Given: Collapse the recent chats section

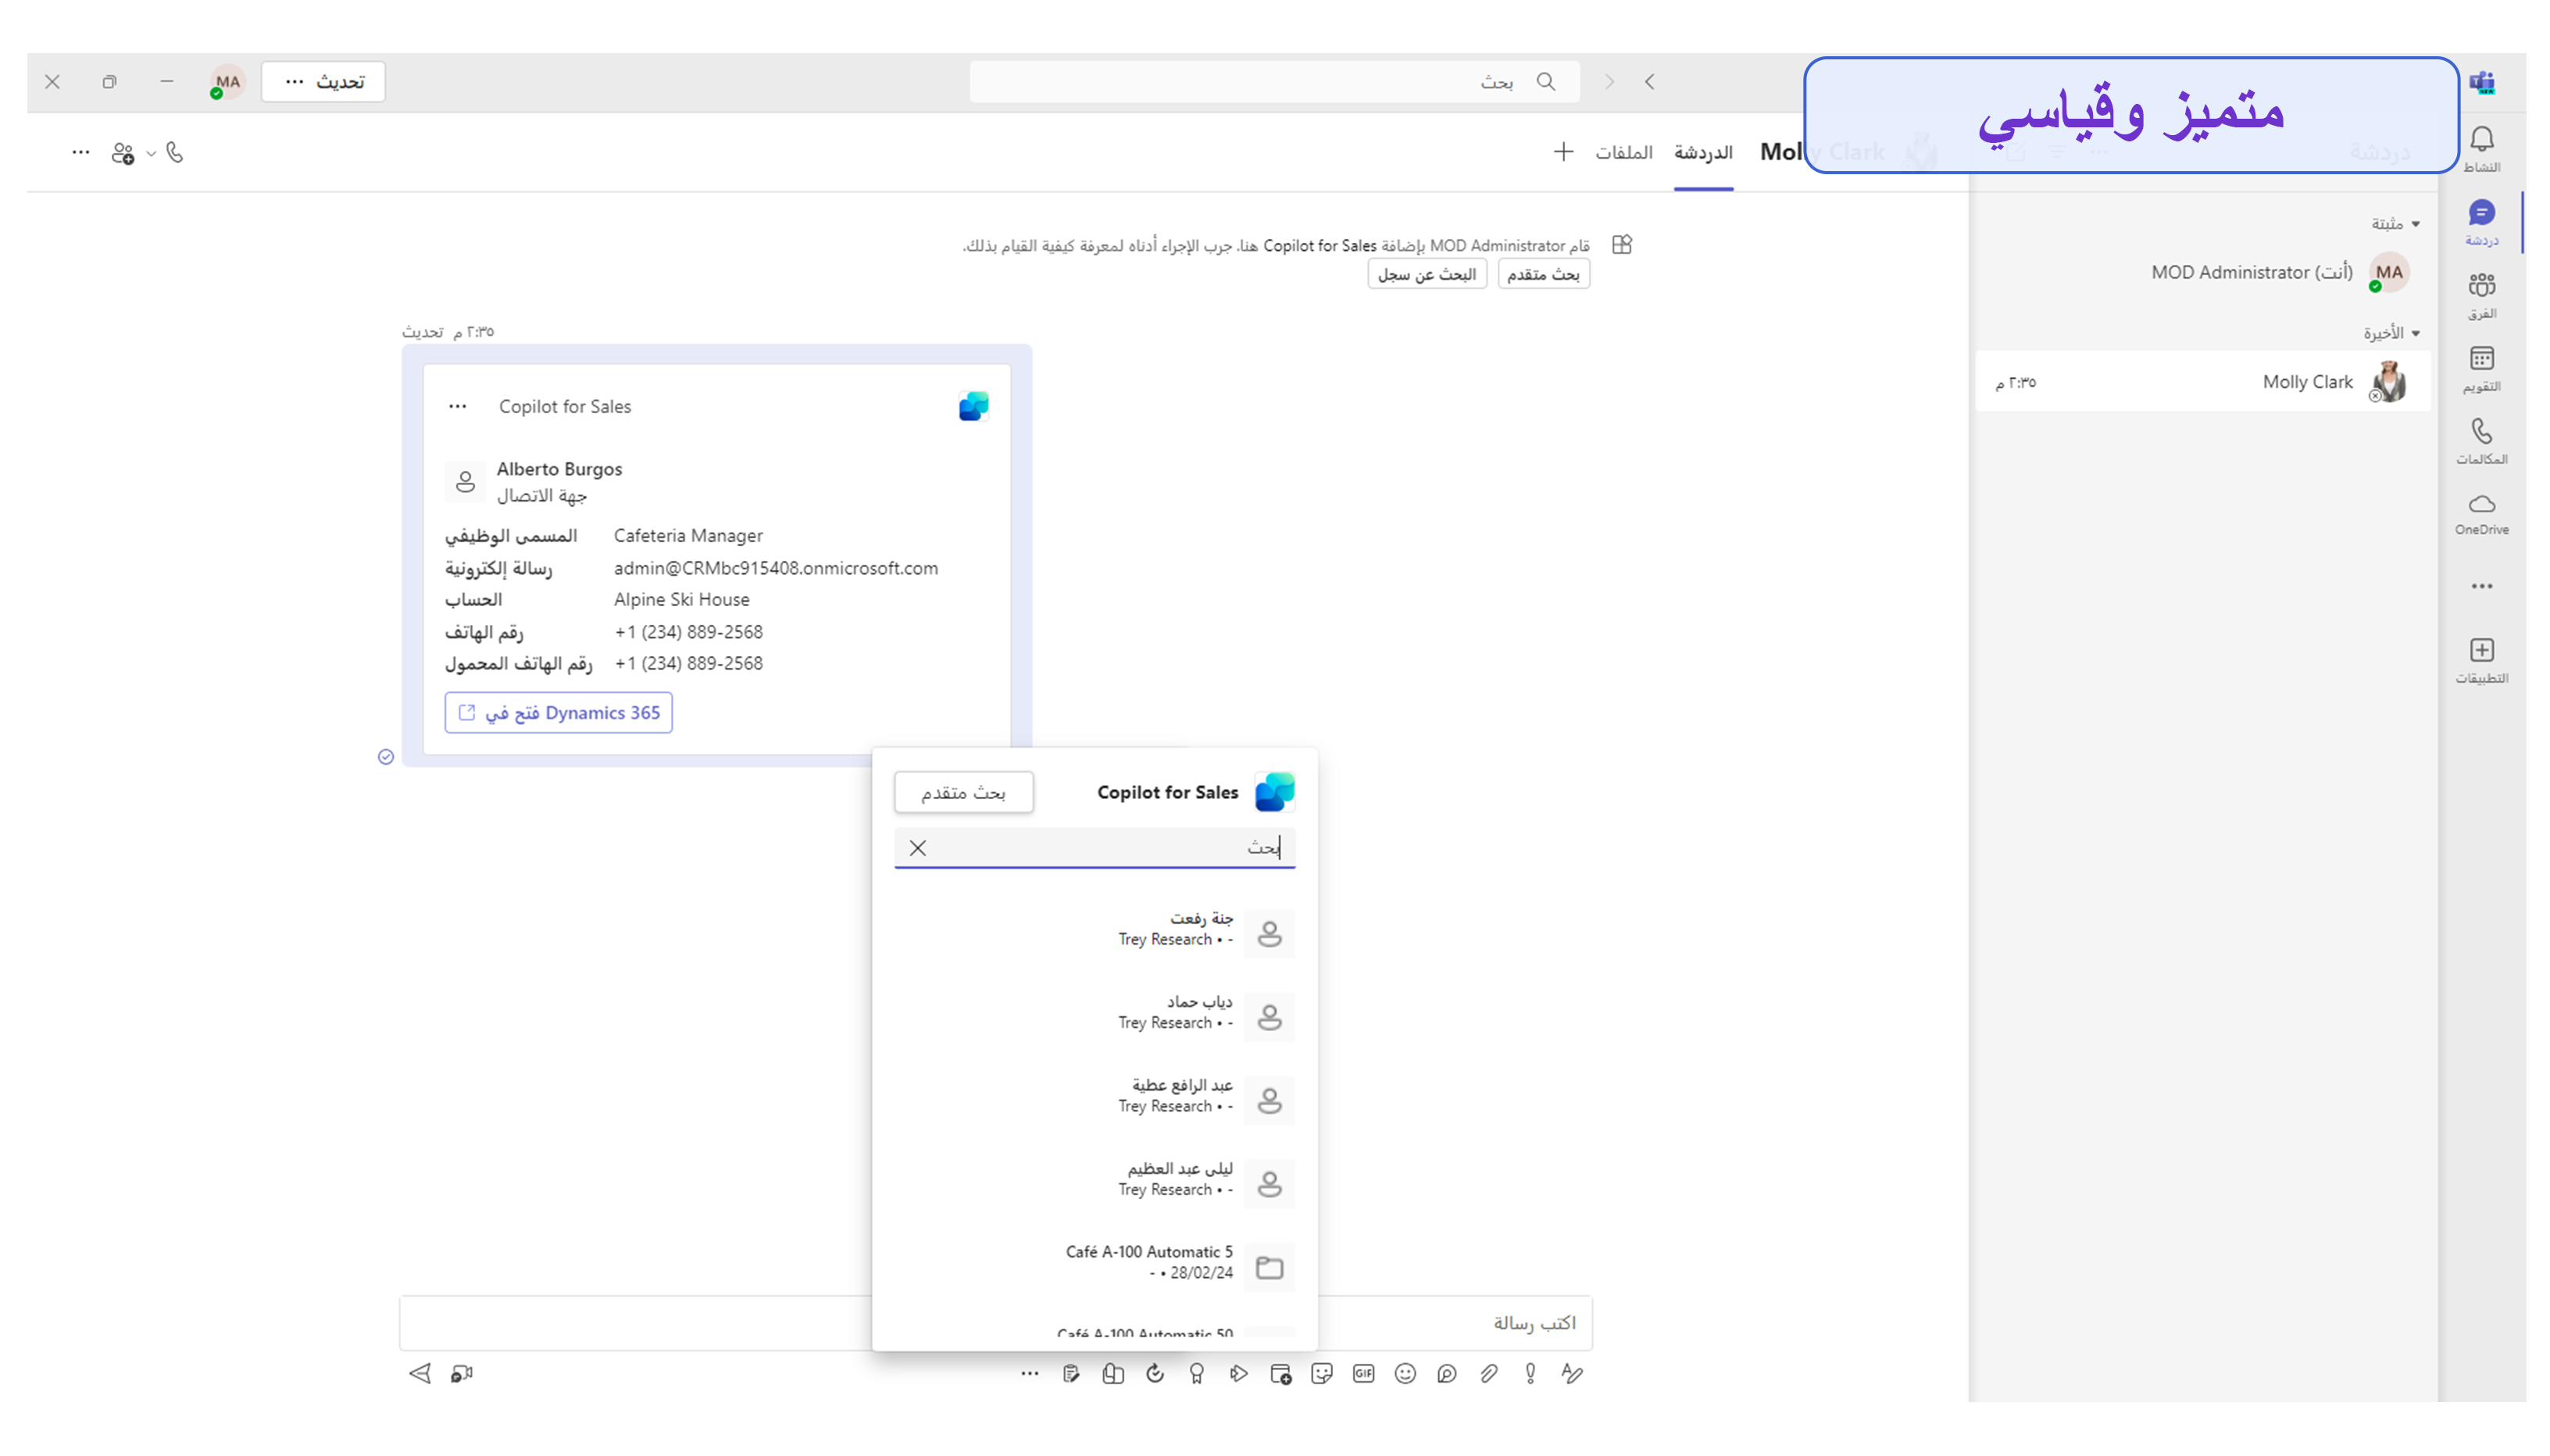Looking at the screenshot, I should pyautogui.click(x=2415, y=333).
